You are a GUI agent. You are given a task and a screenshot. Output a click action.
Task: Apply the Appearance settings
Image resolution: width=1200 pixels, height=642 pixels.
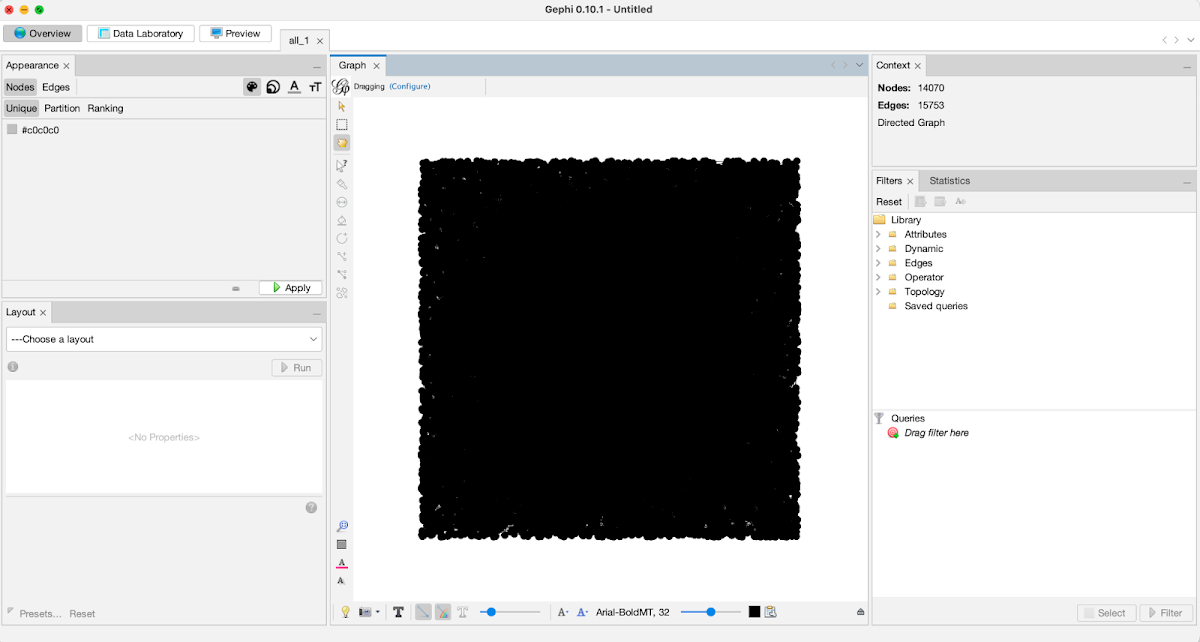(x=290, y=287)
